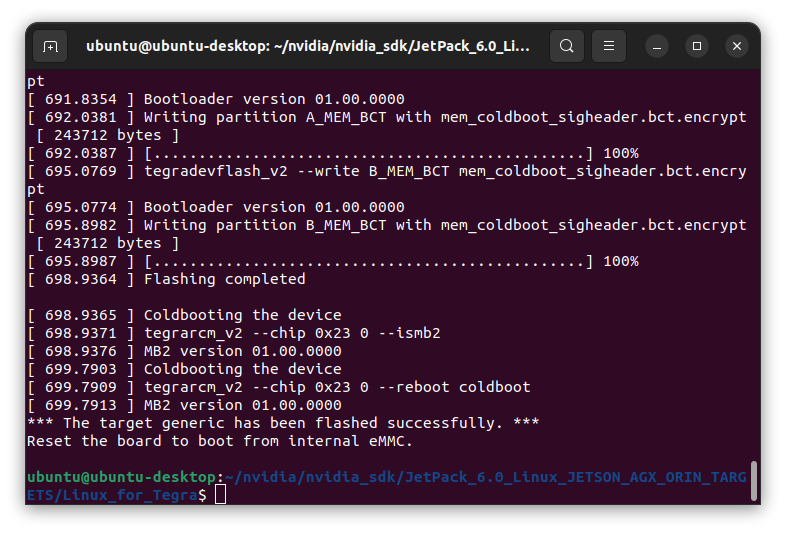
Task: Click the "Writing partition B_MEM_BCT" line
Action: pos(387,234)
